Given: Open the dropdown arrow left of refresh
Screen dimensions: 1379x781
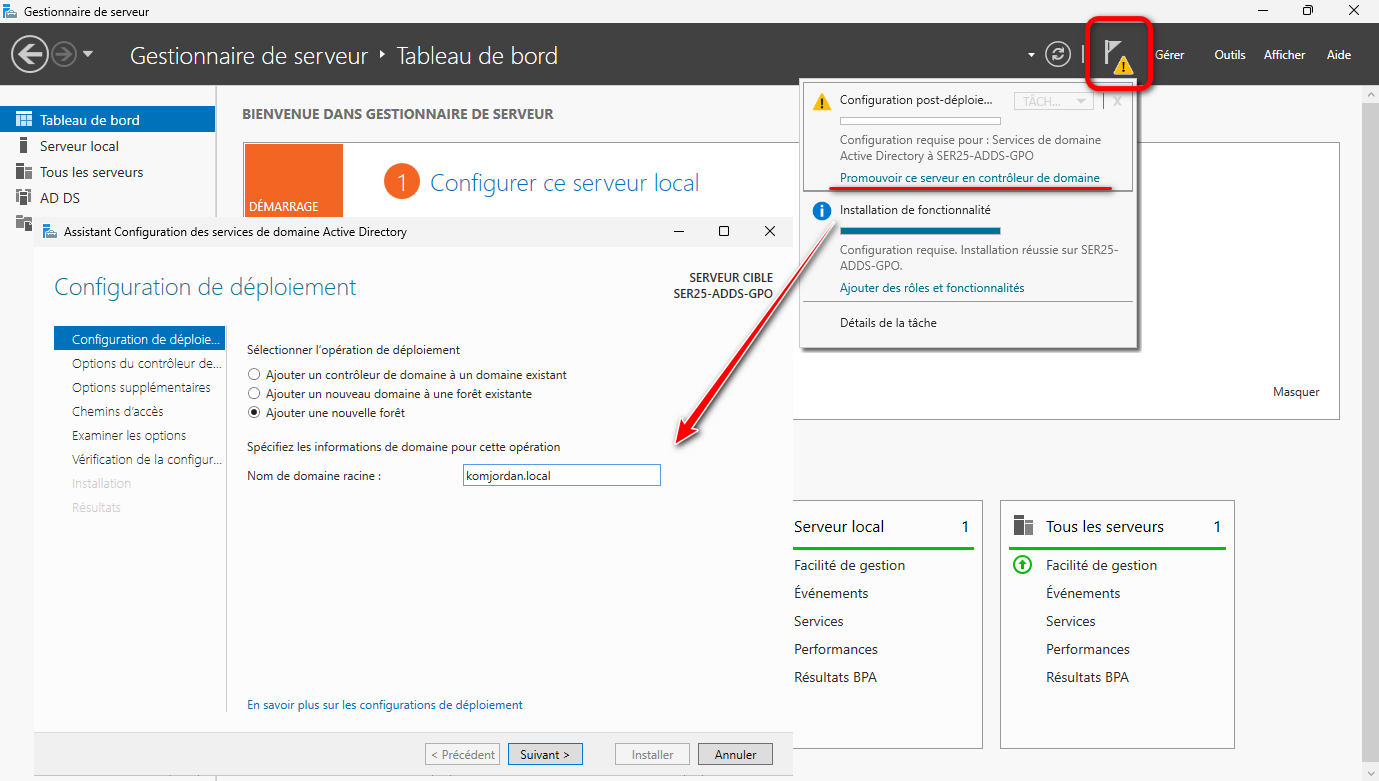Looking at the screenshot, I should pos(1031,55).
